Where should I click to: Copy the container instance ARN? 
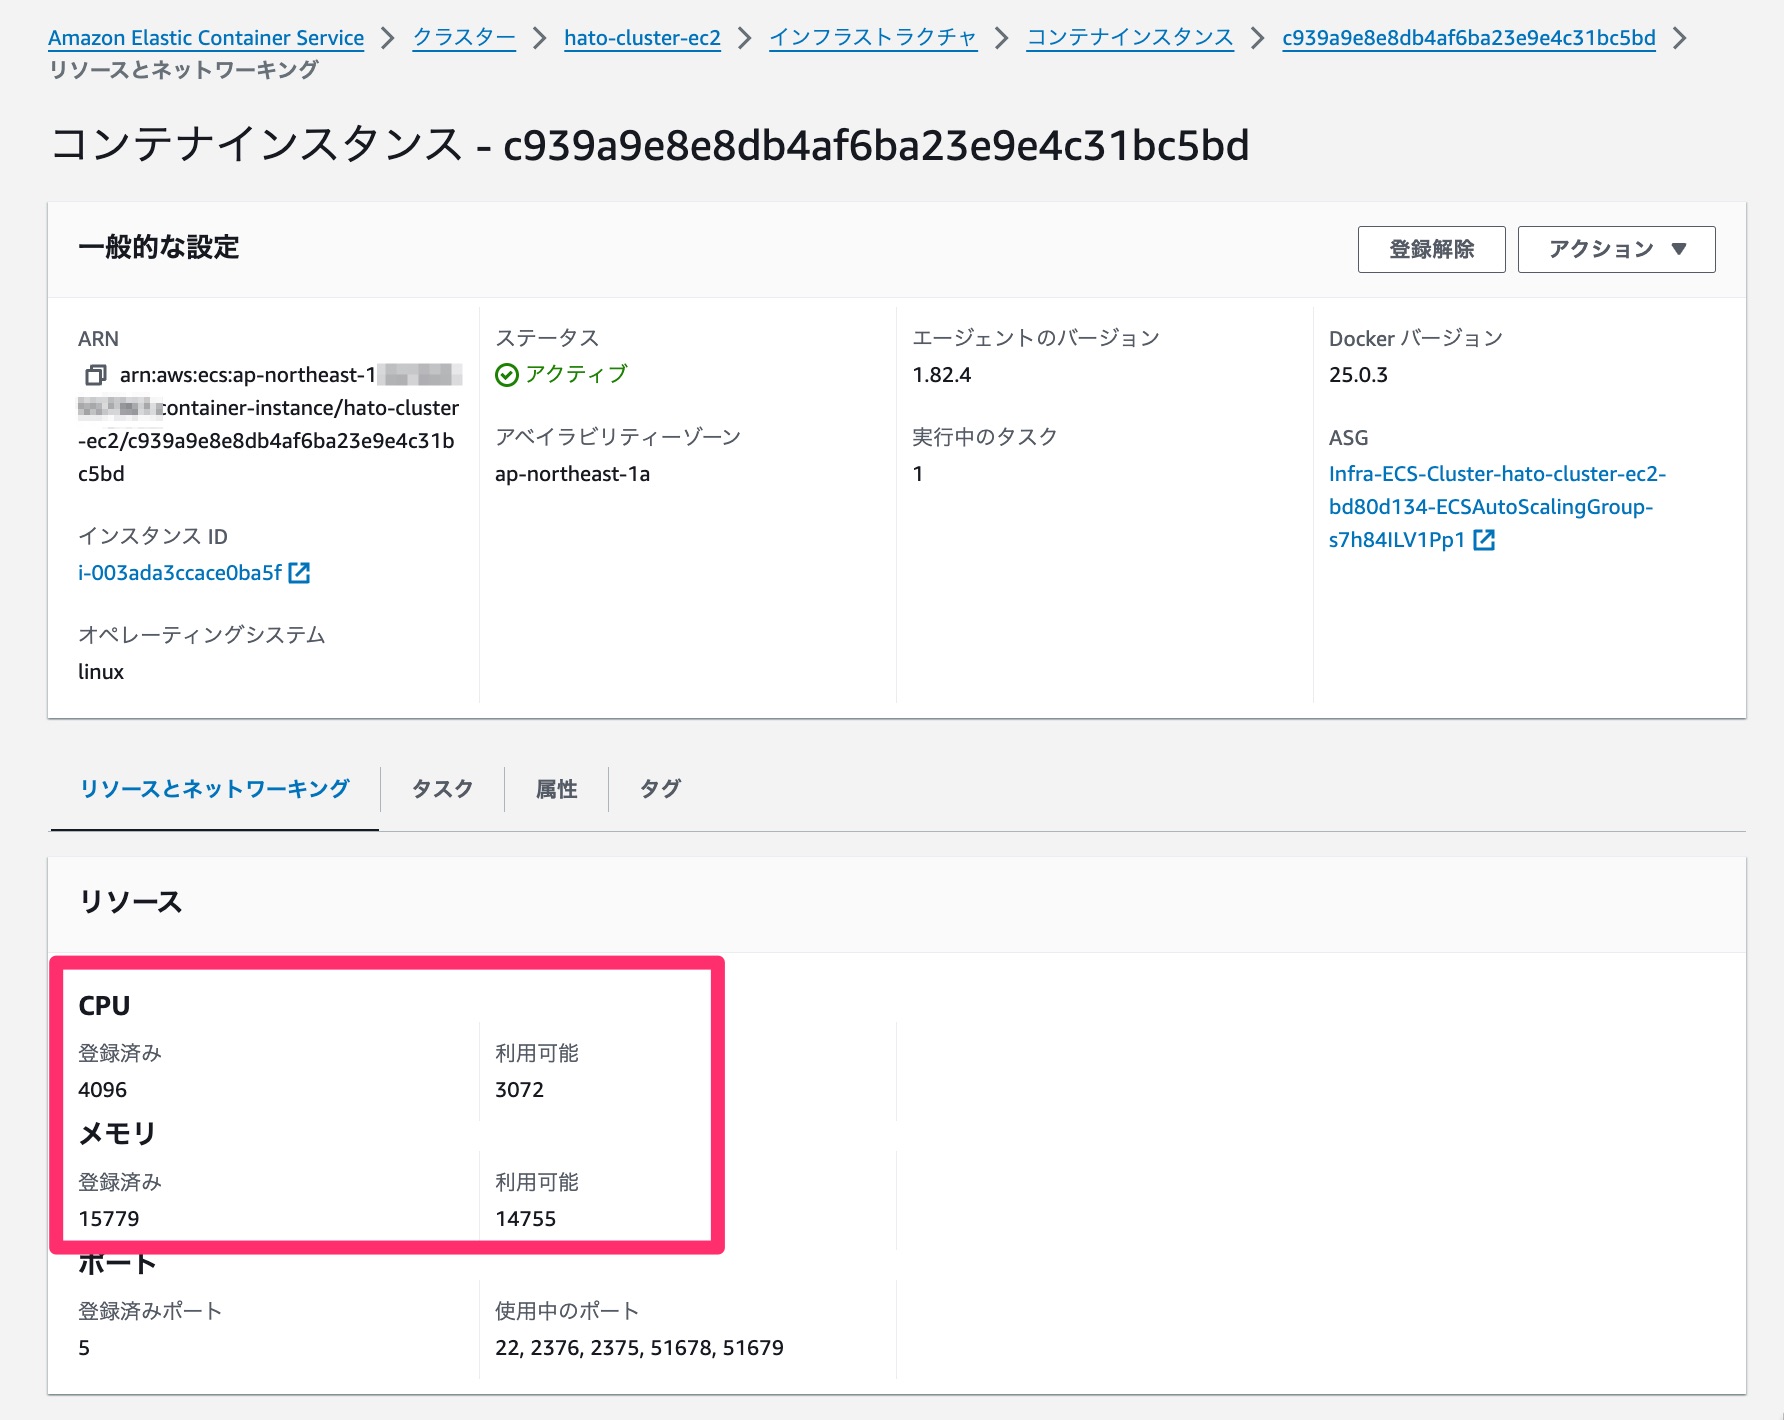point(95,376)
